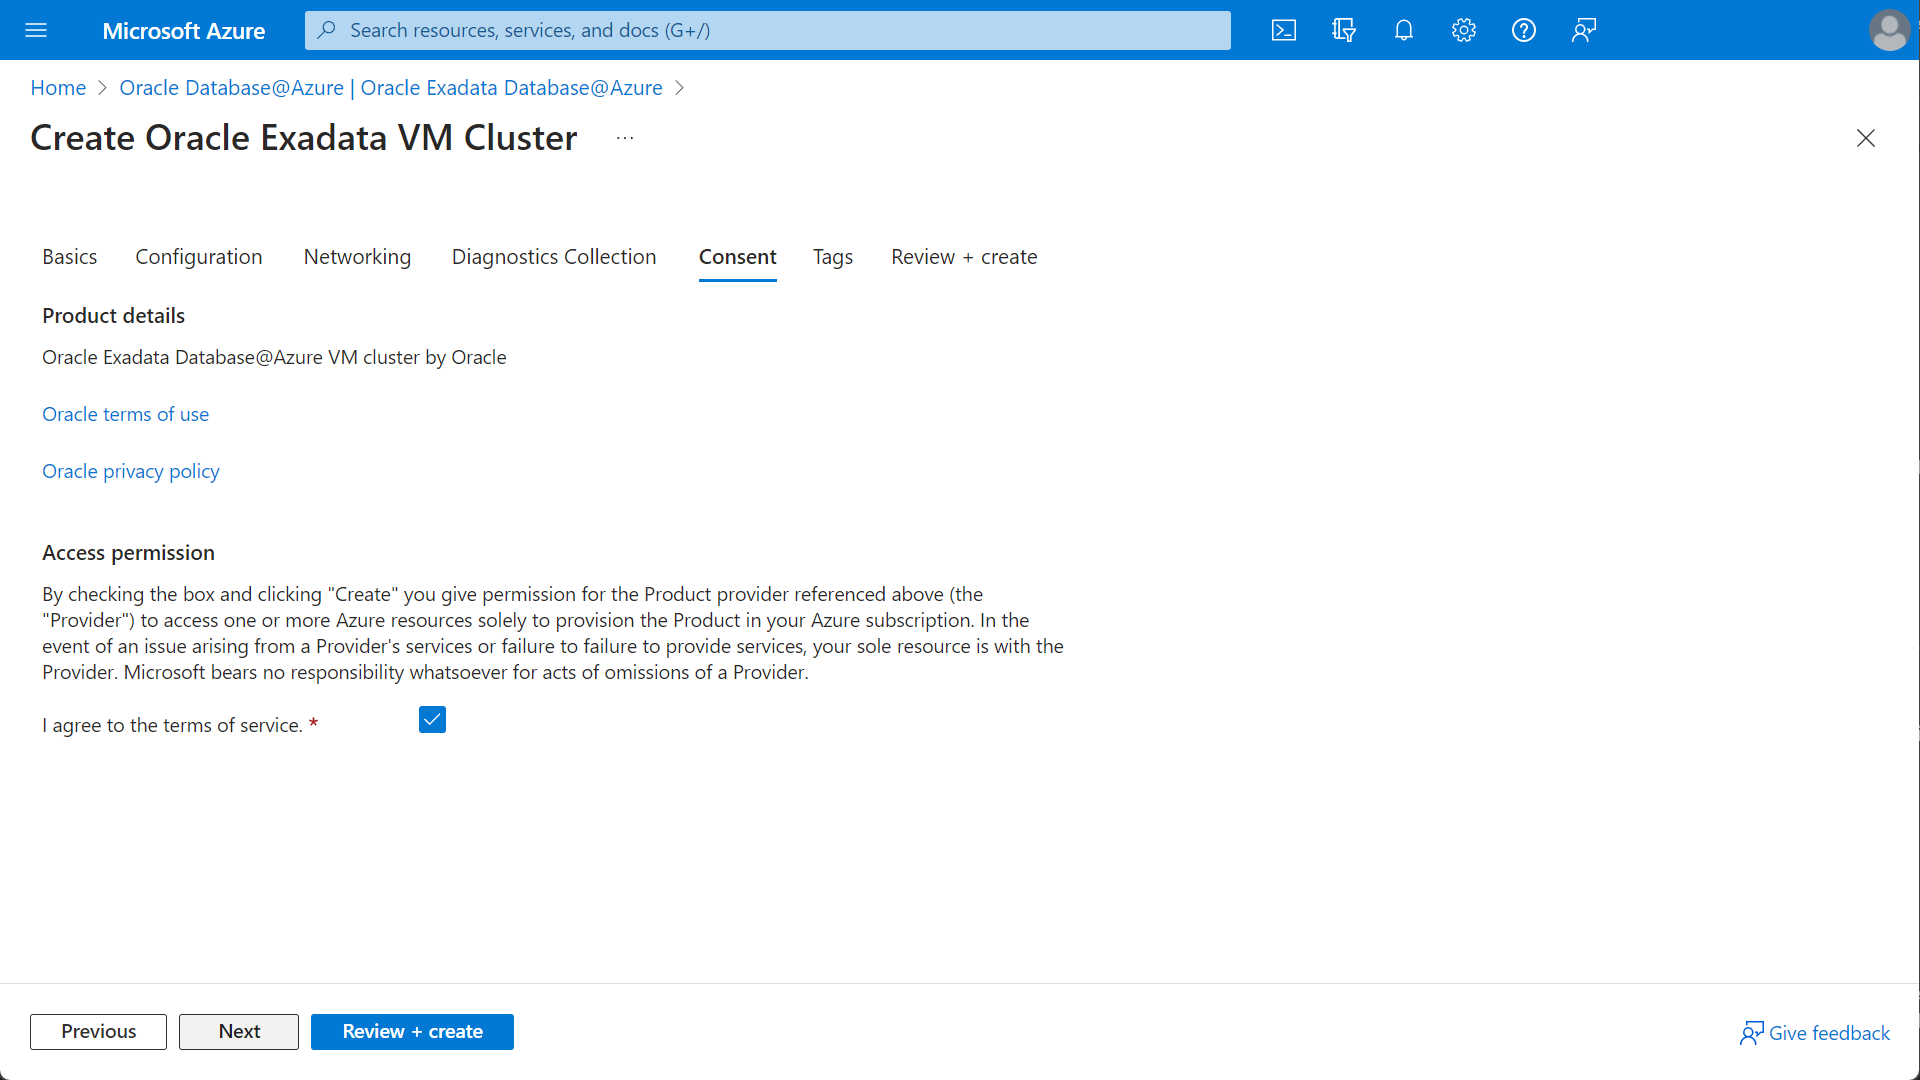
Task: Switch to the Networking tab
Action: pos(357,257)
